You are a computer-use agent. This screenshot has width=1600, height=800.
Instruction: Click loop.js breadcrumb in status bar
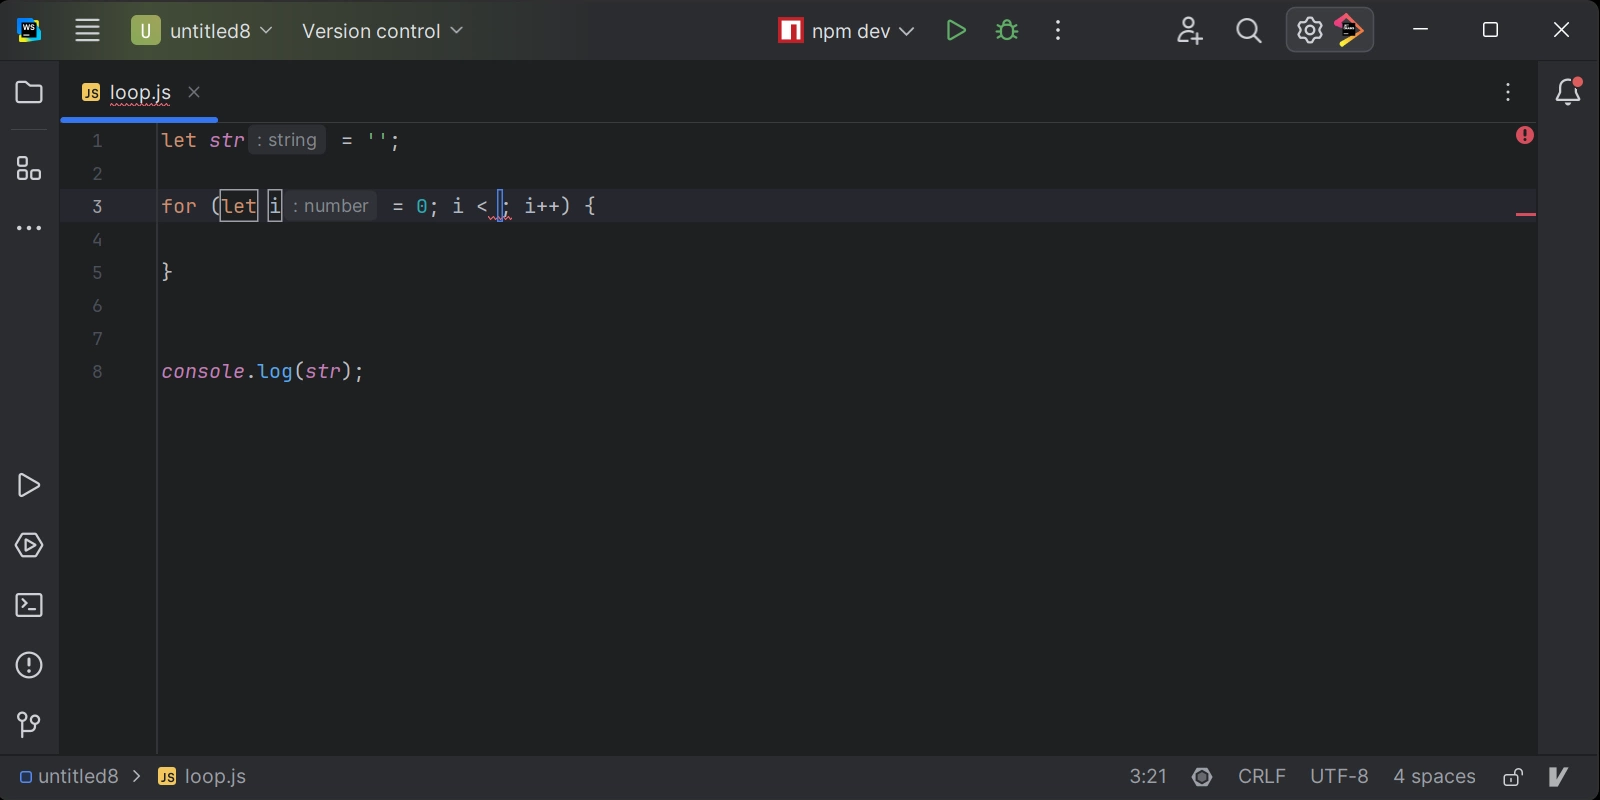202,776
